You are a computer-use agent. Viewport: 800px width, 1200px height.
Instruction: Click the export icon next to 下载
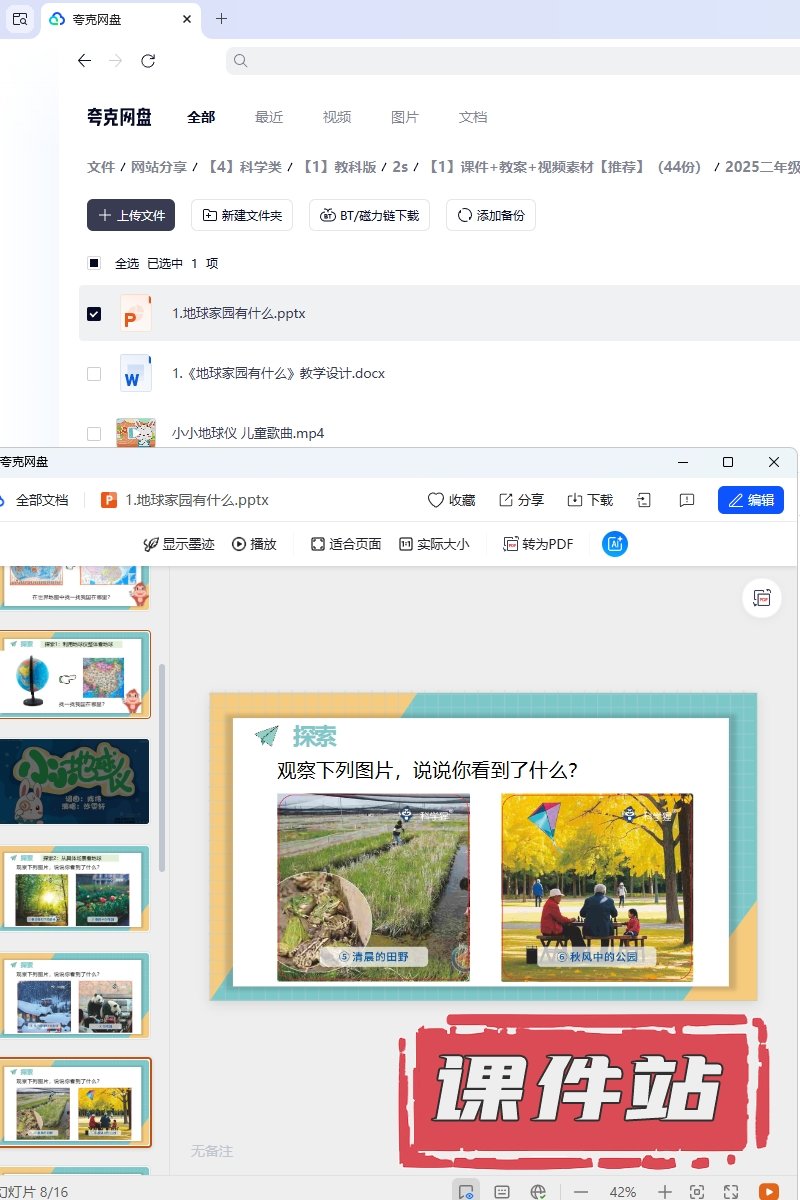point(645,500)
